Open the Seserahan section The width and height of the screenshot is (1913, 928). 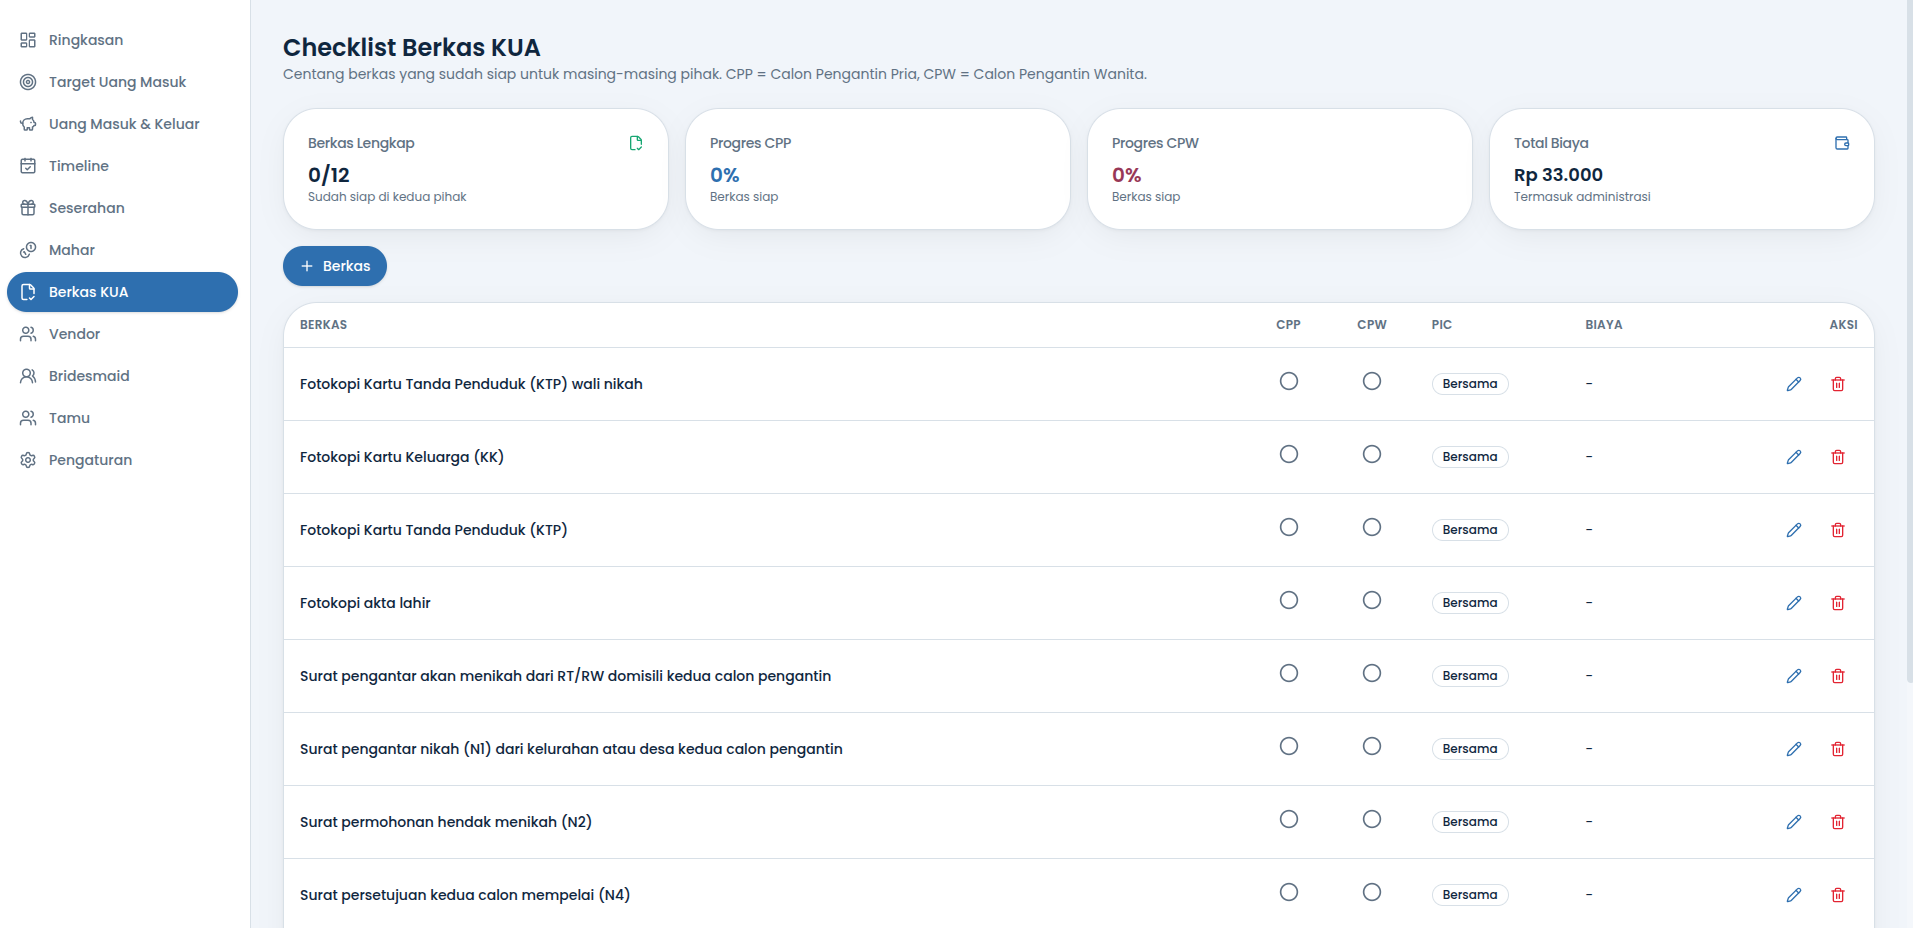[x=122, y=208]
